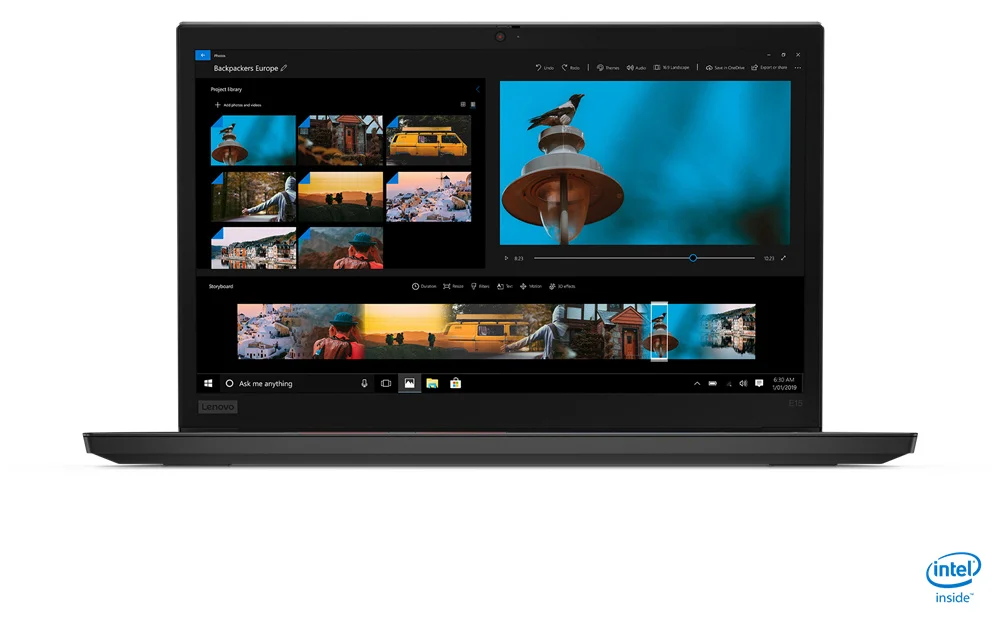
Task: Open the Action Center notifications icon
Action: pos(759,383)
